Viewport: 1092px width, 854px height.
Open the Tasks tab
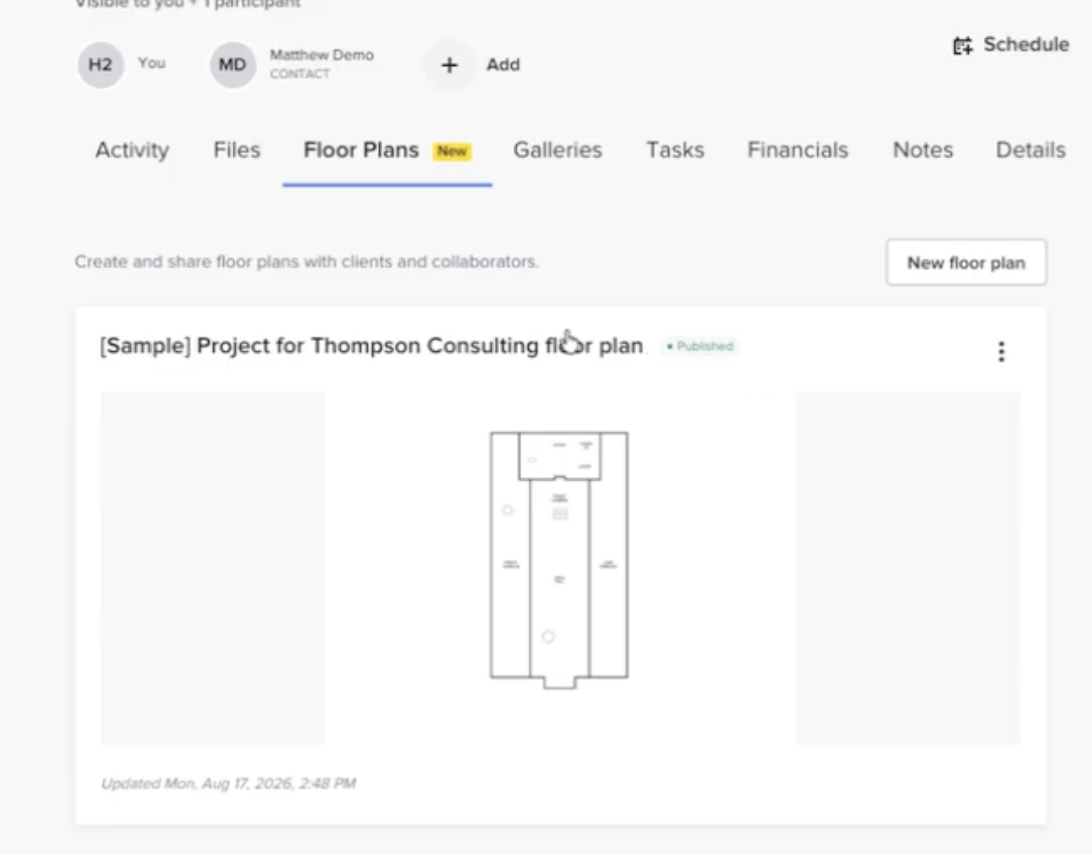[x=676, y=150]
